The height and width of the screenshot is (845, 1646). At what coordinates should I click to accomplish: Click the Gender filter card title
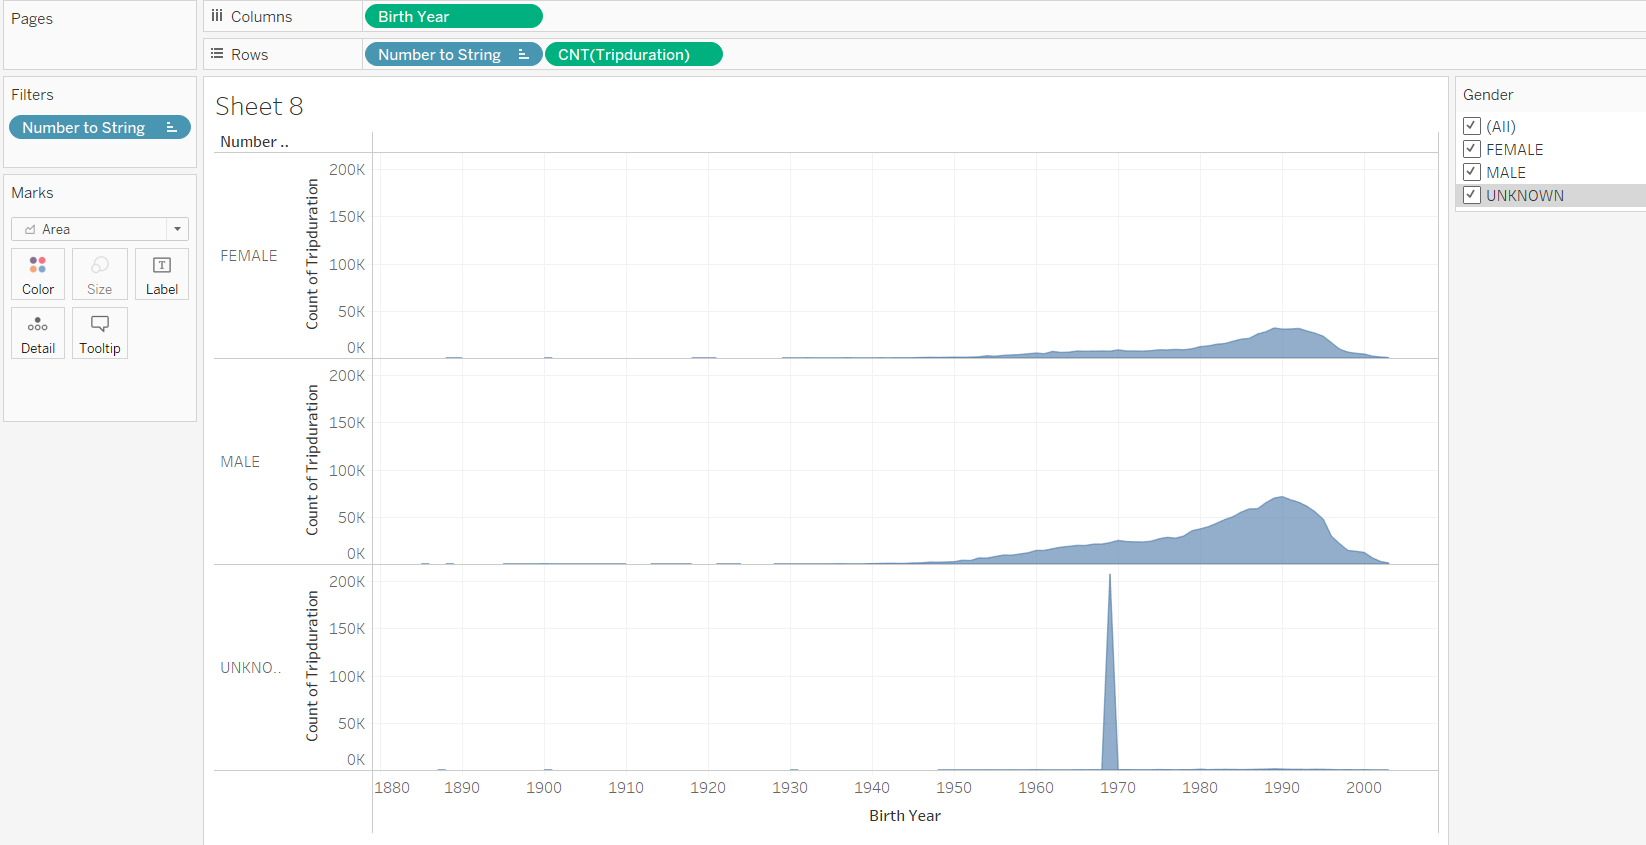pos(1488,95)
